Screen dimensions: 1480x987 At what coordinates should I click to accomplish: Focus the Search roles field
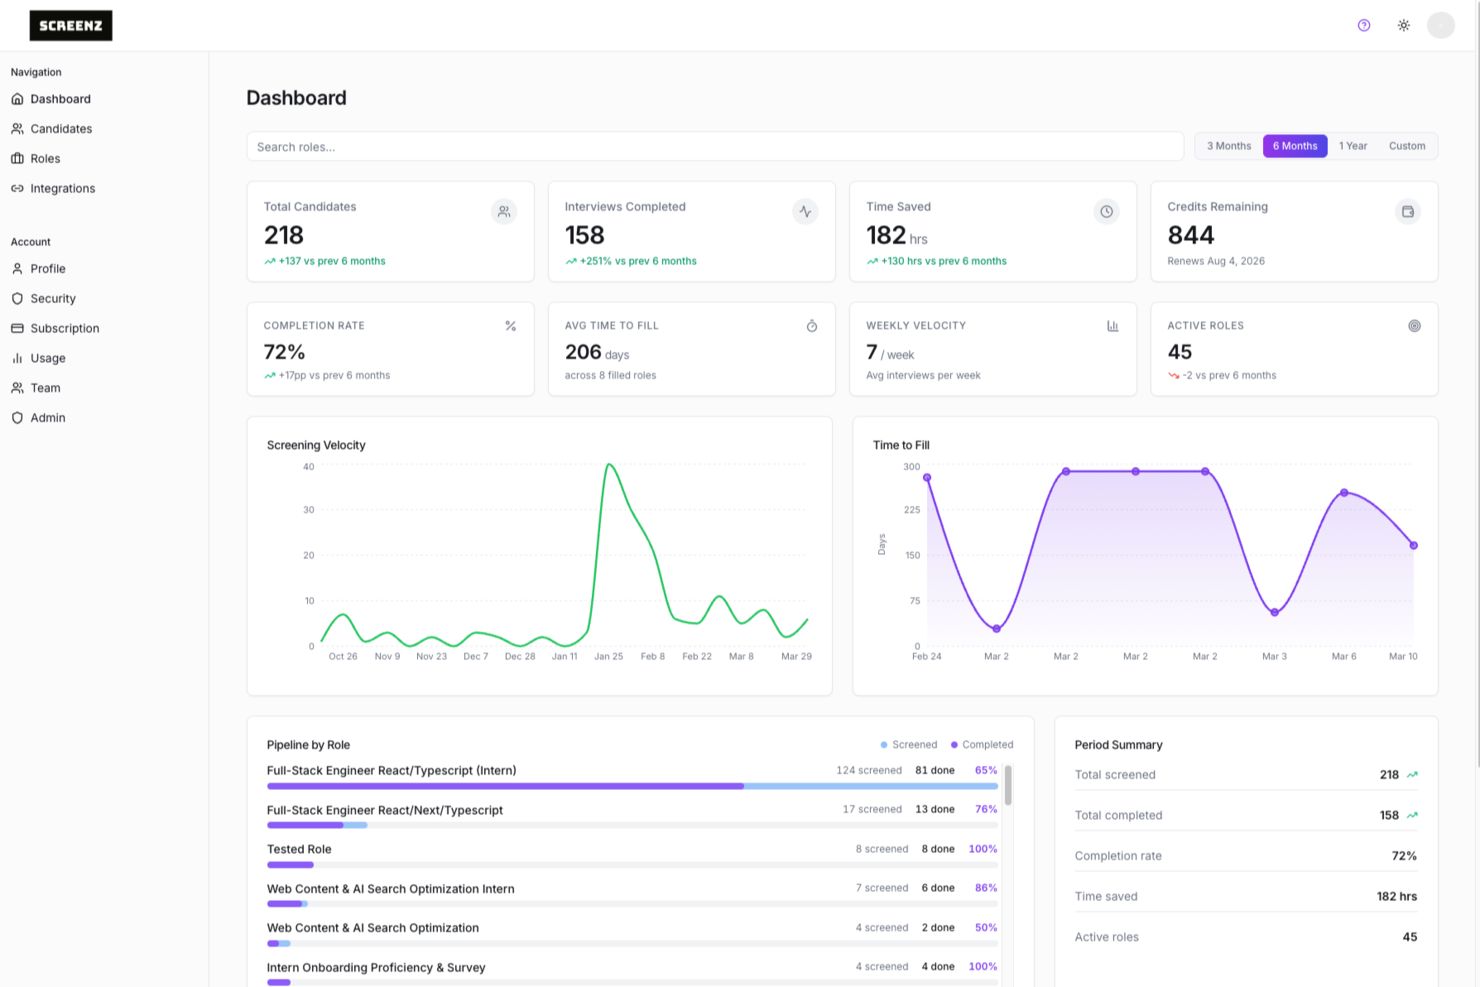coord(715,147)
